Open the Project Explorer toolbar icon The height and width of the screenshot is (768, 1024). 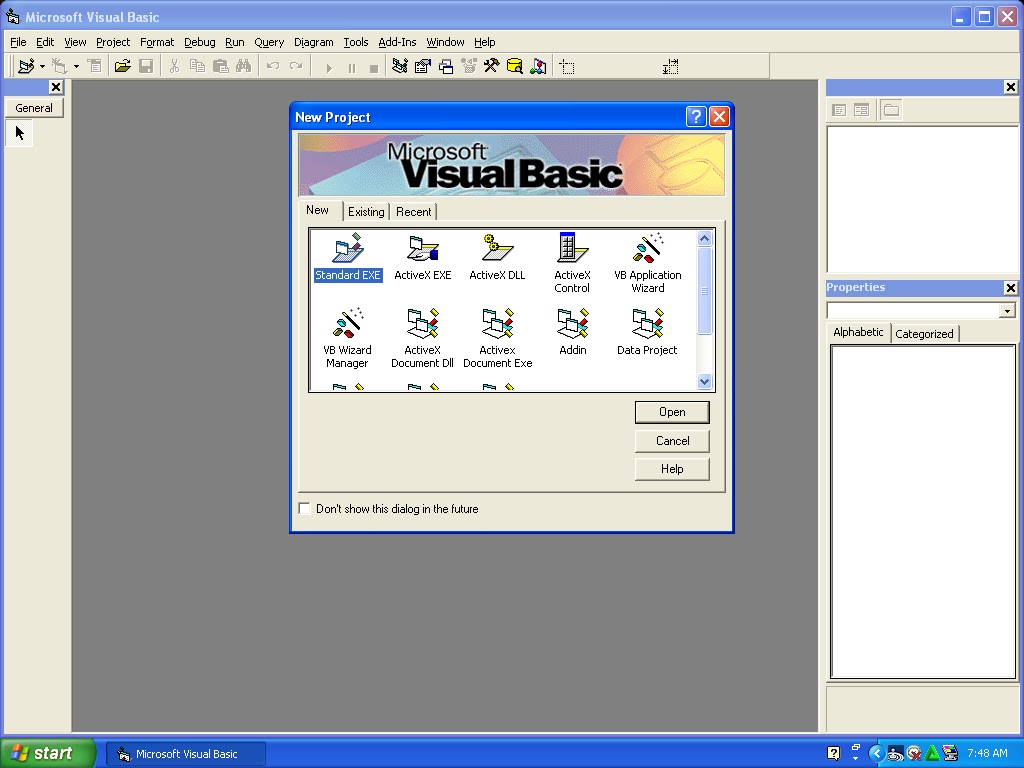[x=400, y=66]
